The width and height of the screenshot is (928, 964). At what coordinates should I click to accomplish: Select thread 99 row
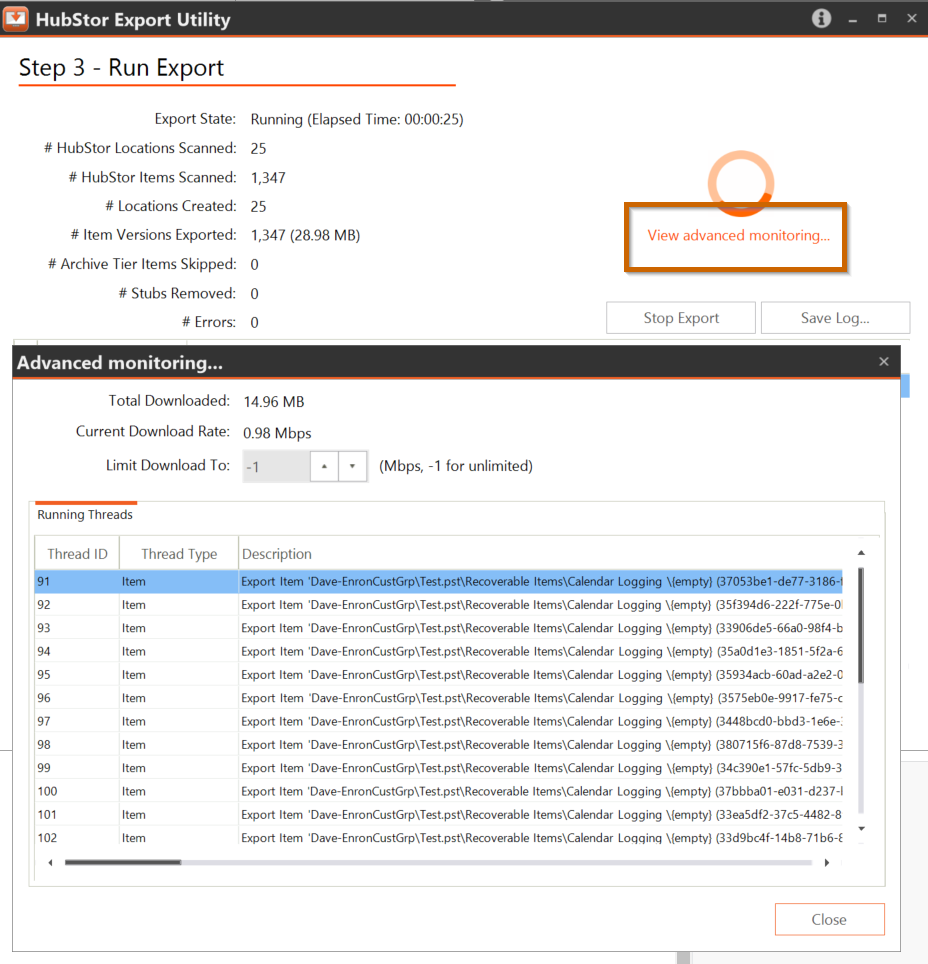coord(438,768)
